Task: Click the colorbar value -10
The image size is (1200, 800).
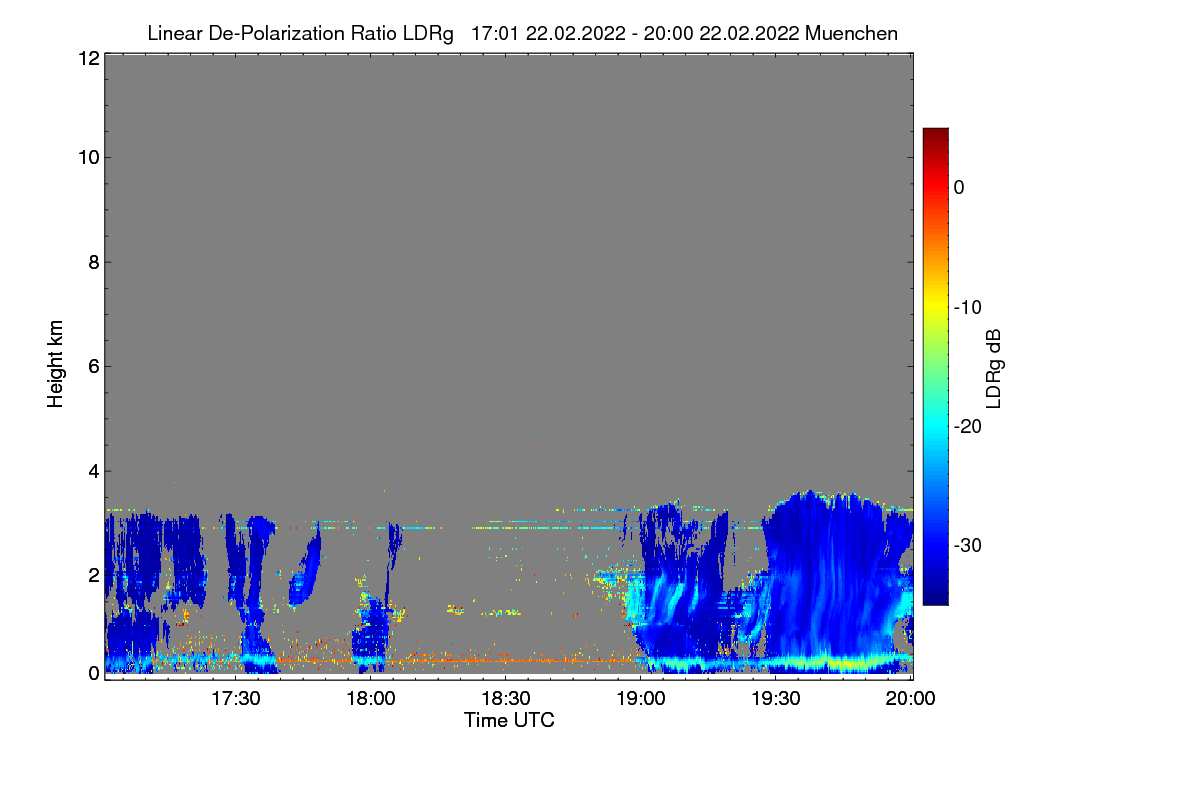Action: coord(967,307)
